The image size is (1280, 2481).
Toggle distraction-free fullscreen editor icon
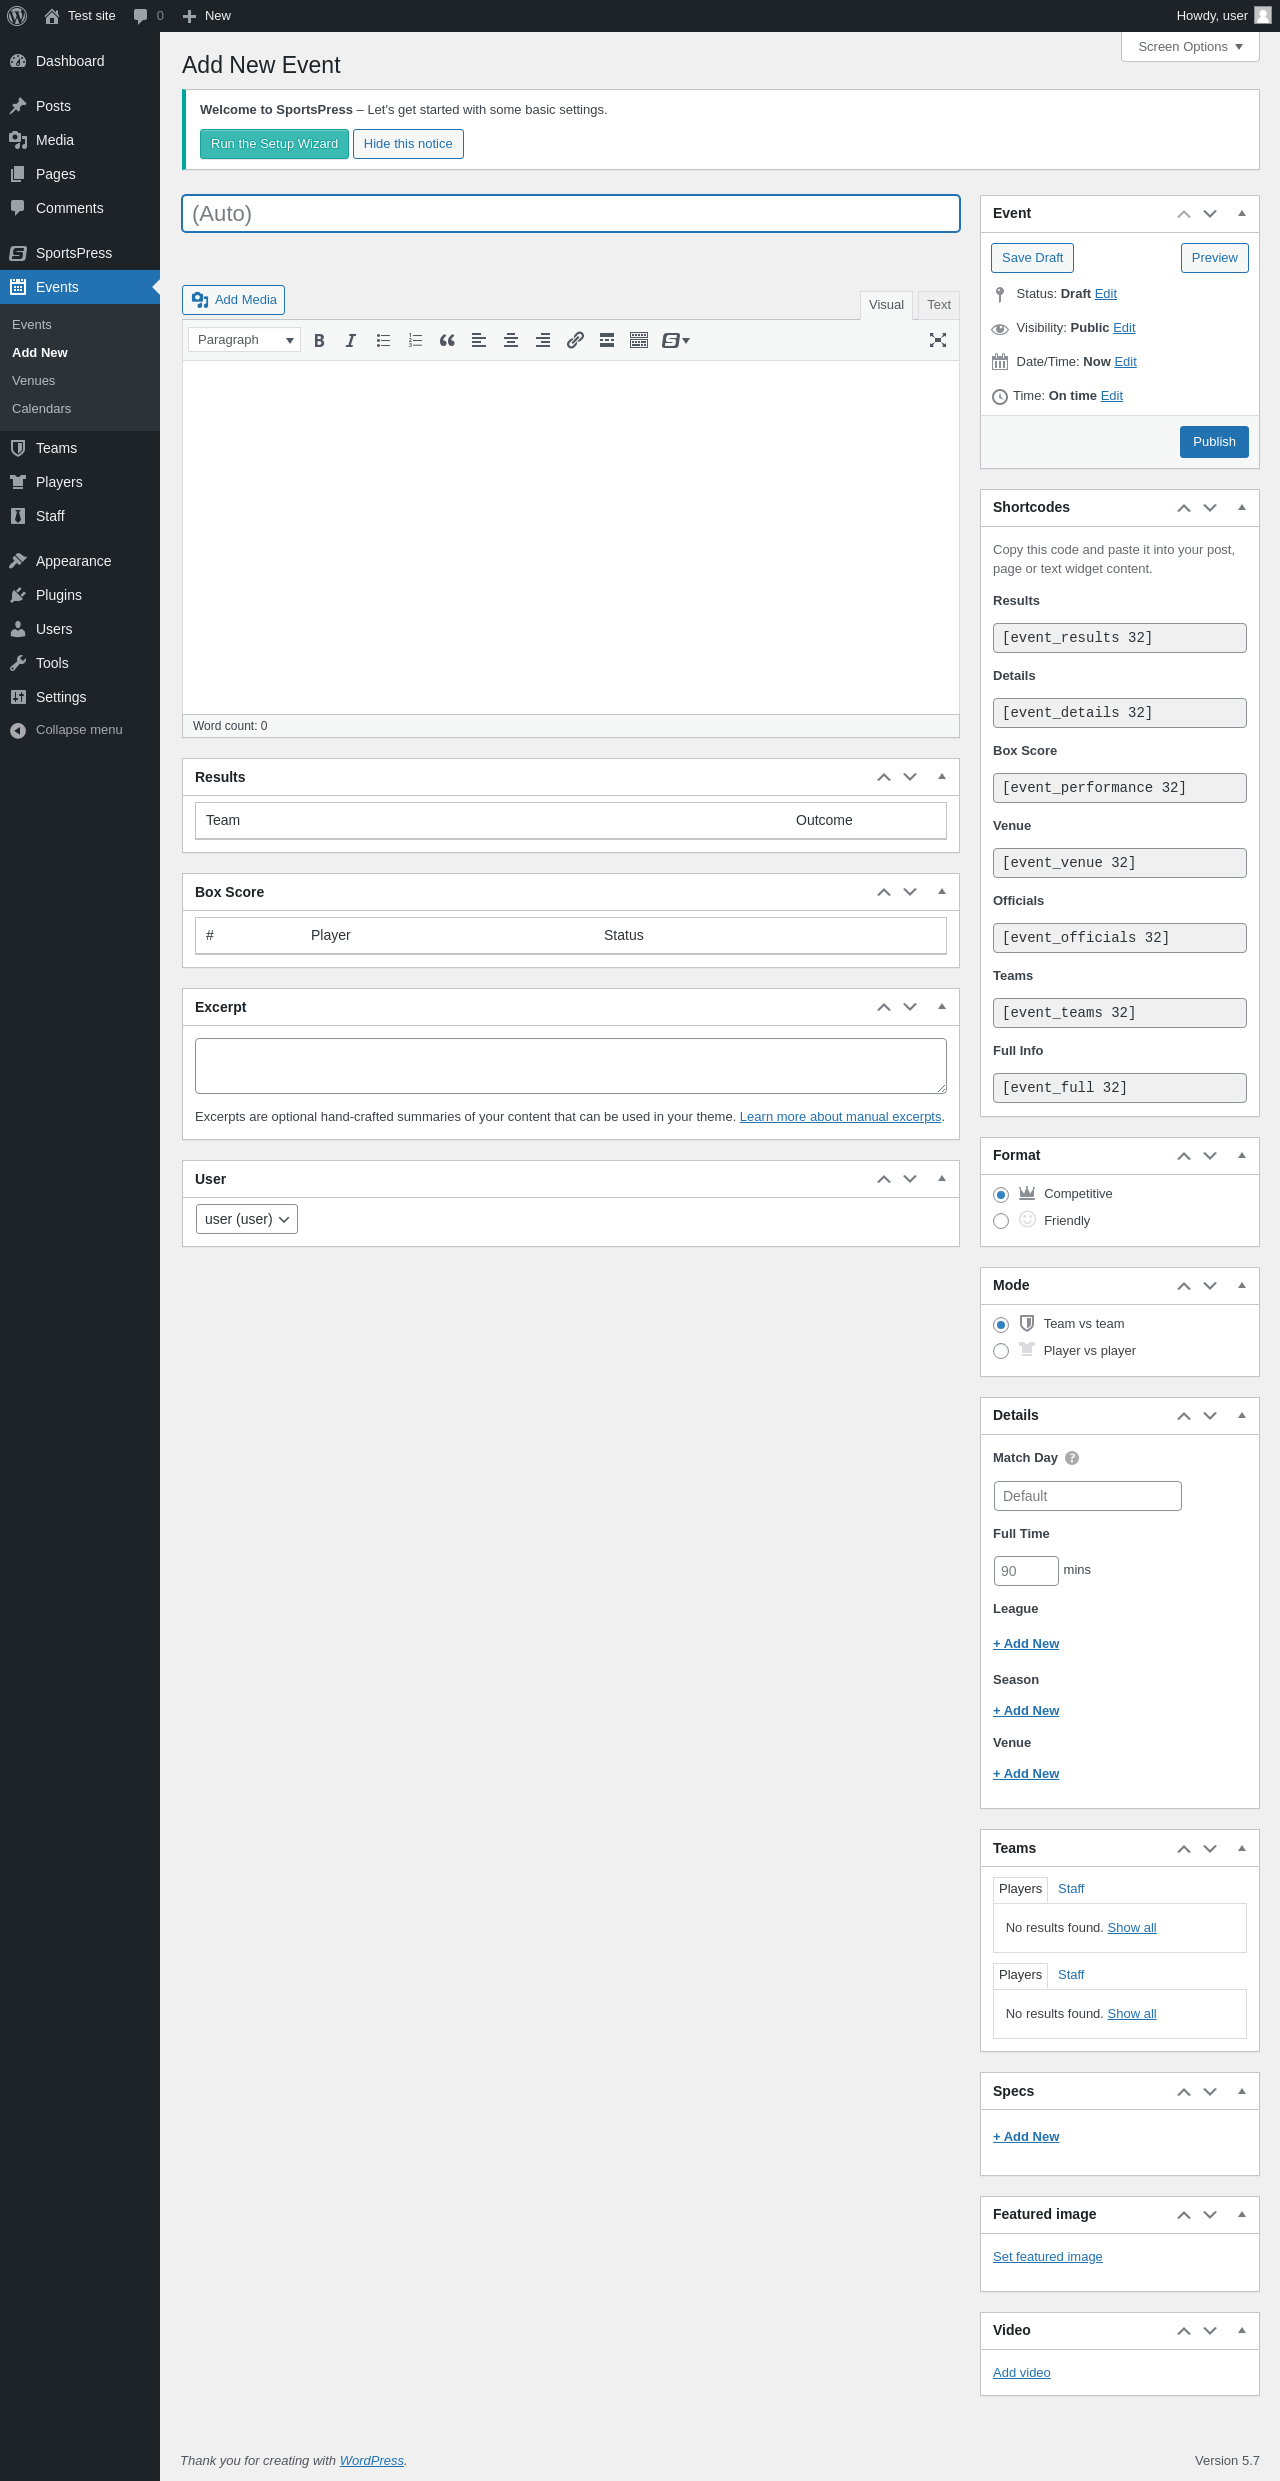938,341
